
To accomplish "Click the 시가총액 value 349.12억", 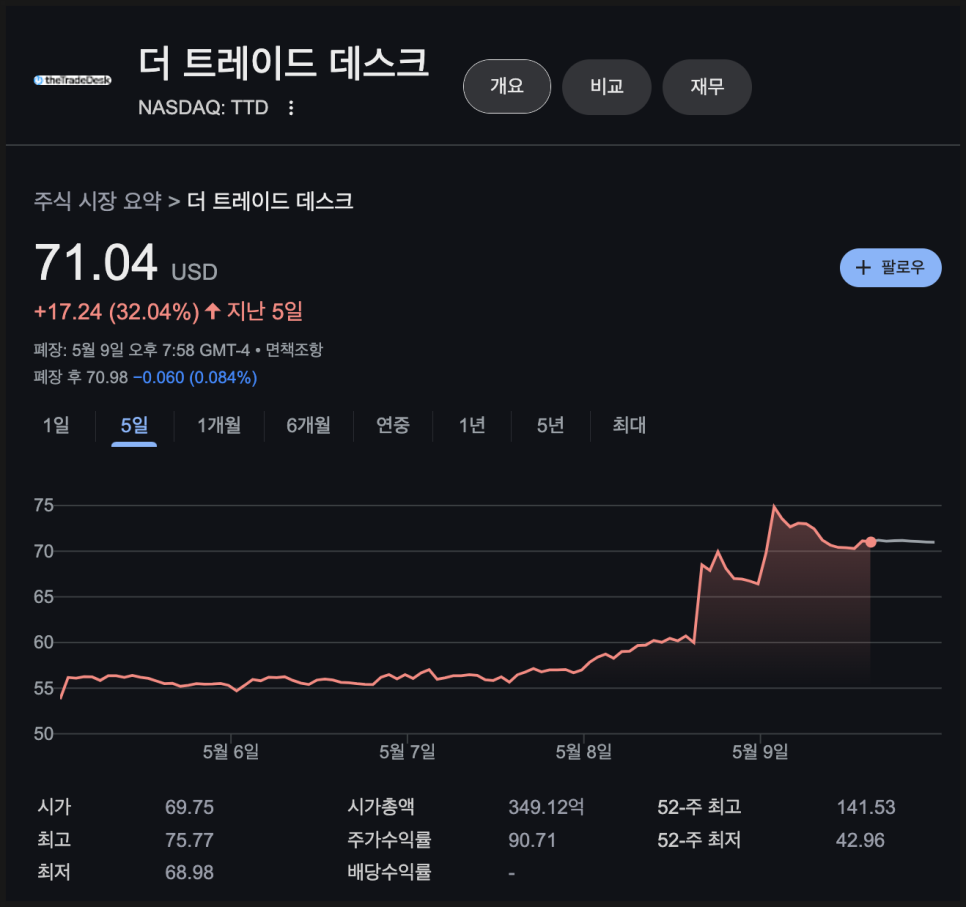I will coord(546,807).
